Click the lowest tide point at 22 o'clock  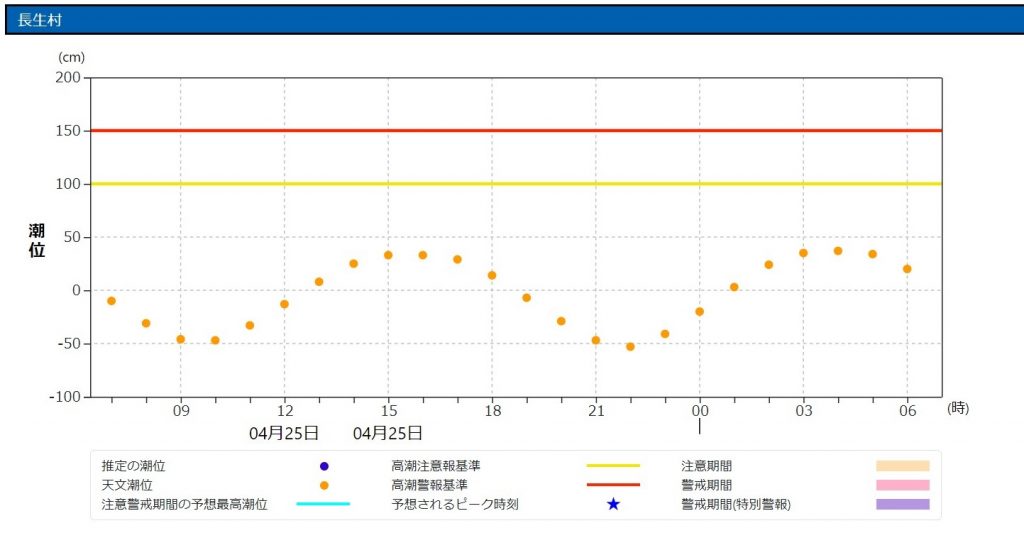(630, 347)
